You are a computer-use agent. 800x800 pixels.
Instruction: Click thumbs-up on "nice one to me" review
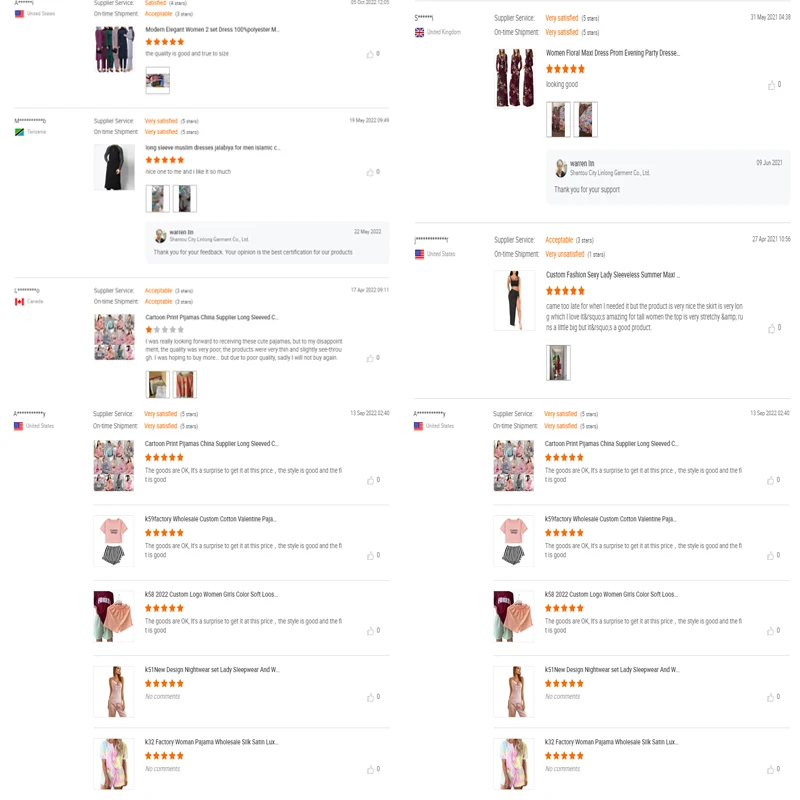(x=370, y=172)
